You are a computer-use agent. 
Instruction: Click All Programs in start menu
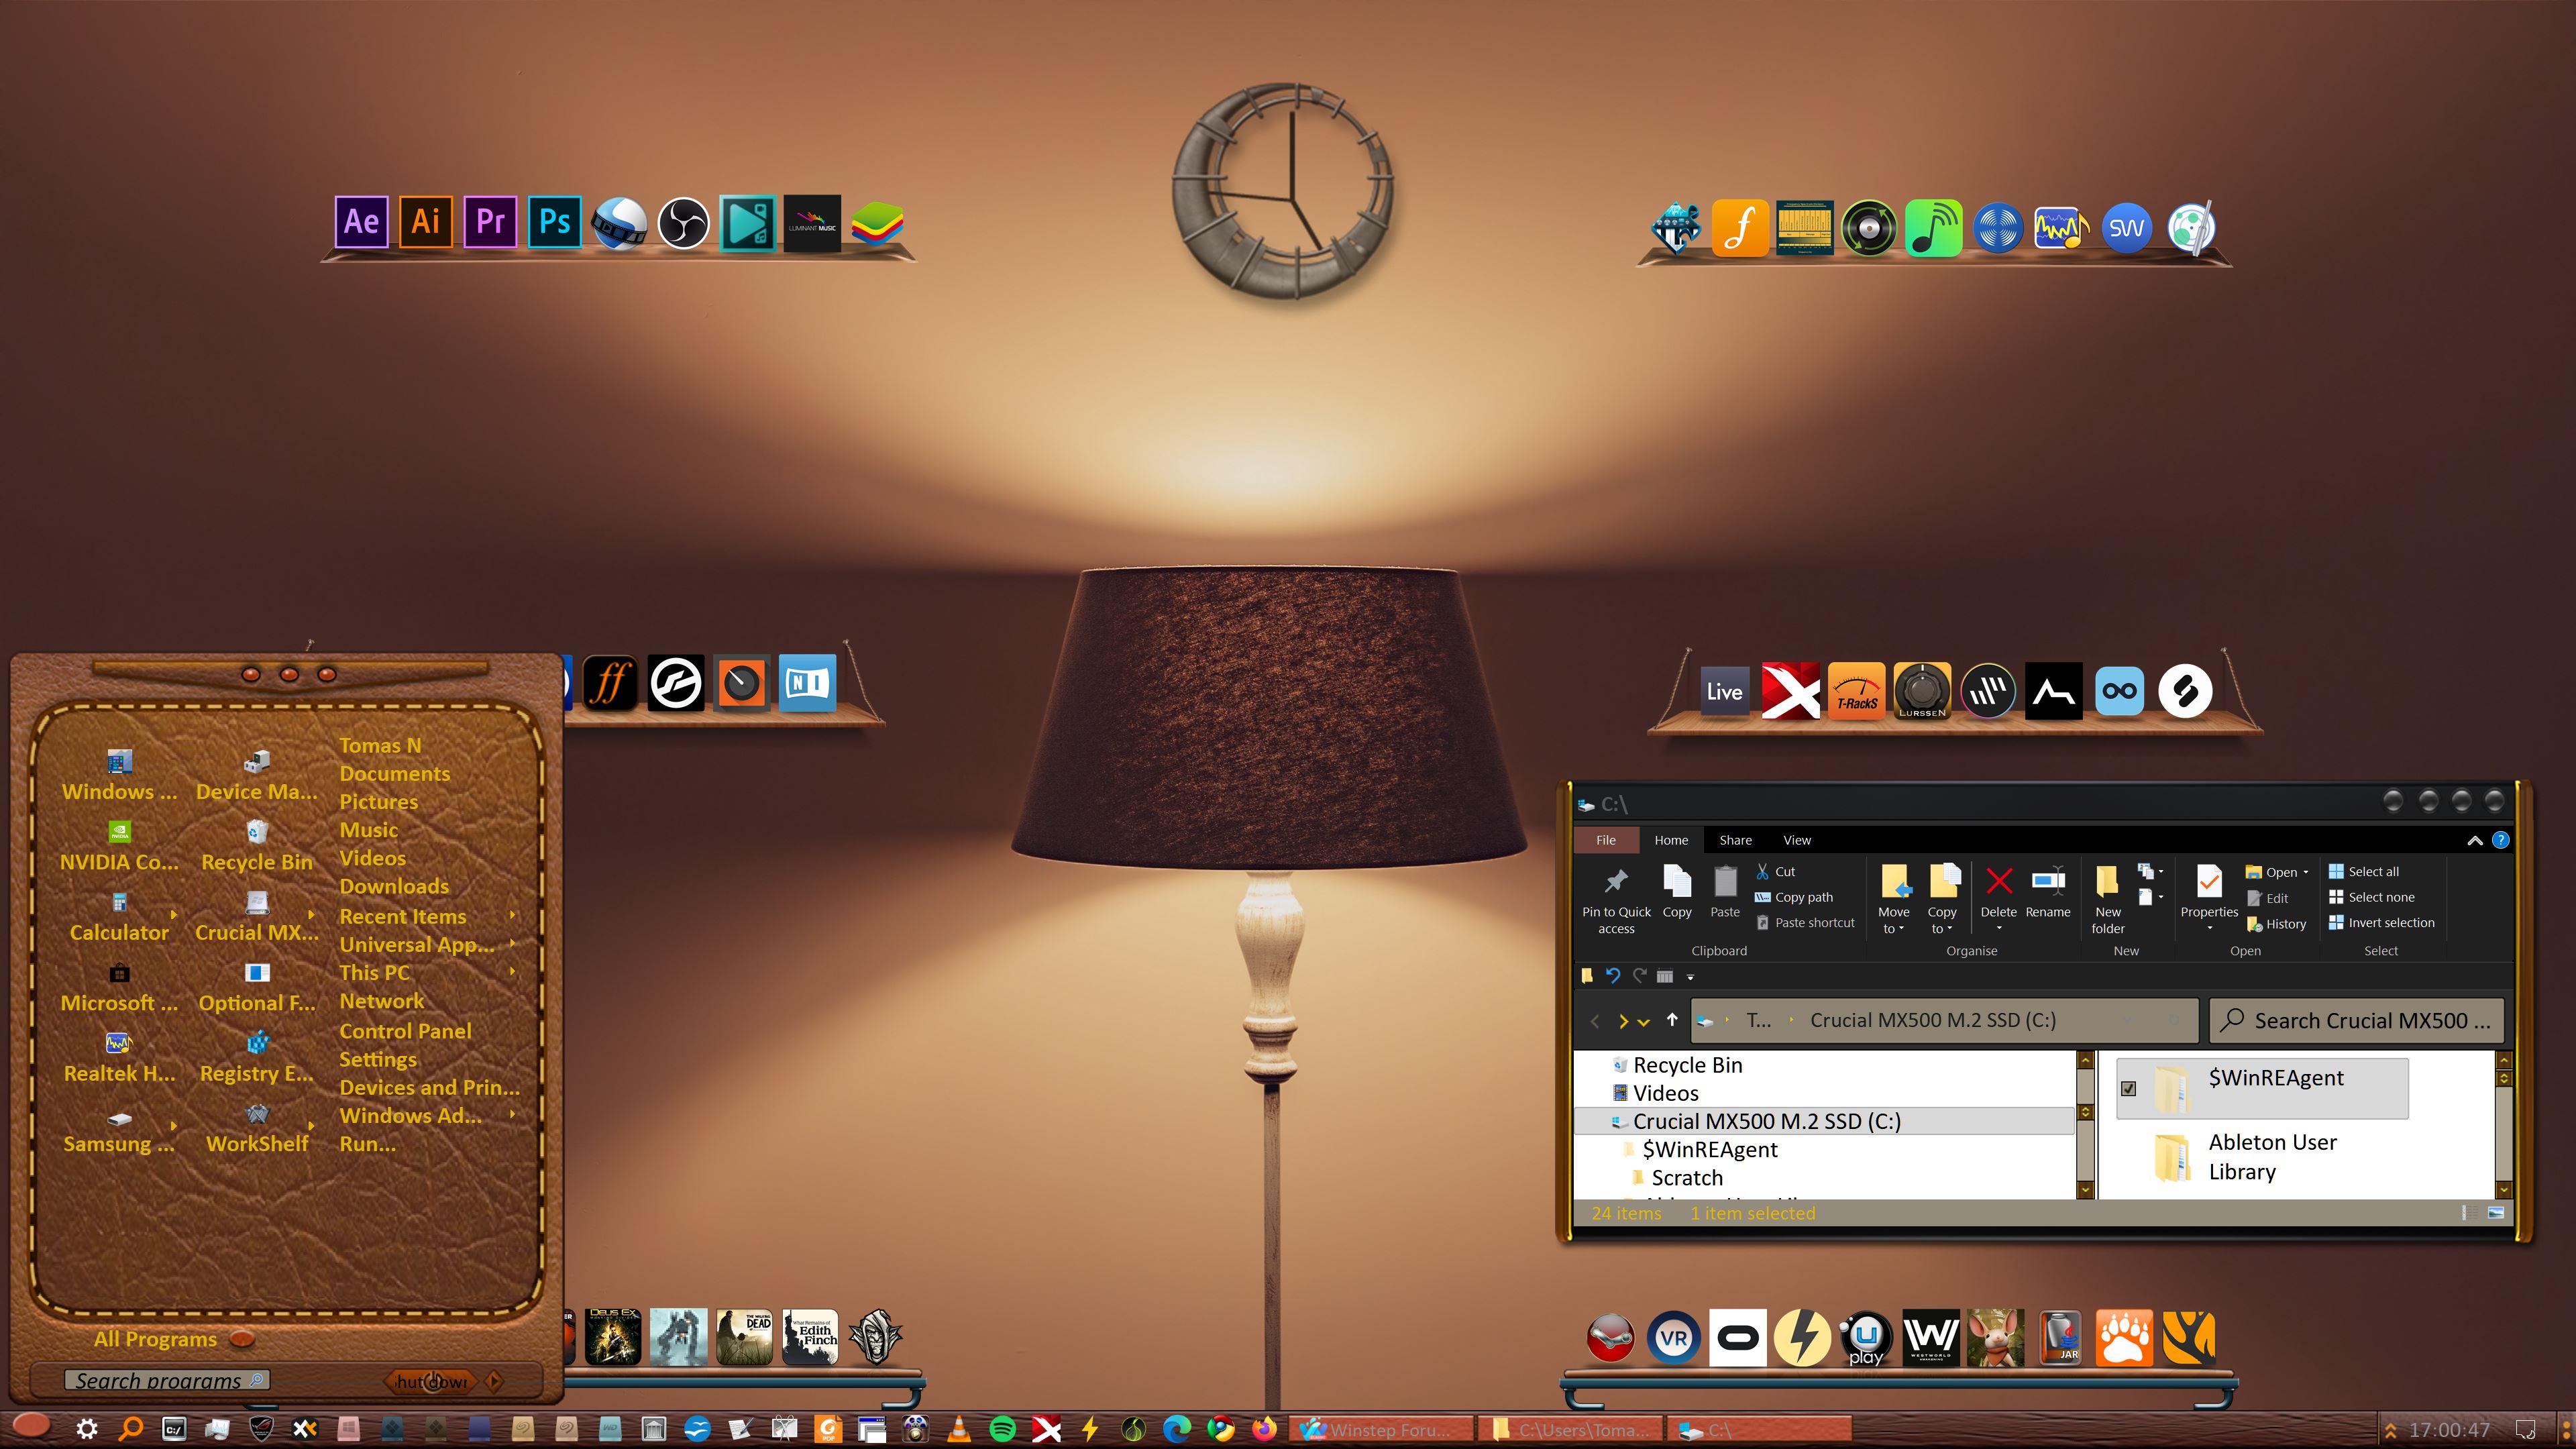[x=155, y=1339]
